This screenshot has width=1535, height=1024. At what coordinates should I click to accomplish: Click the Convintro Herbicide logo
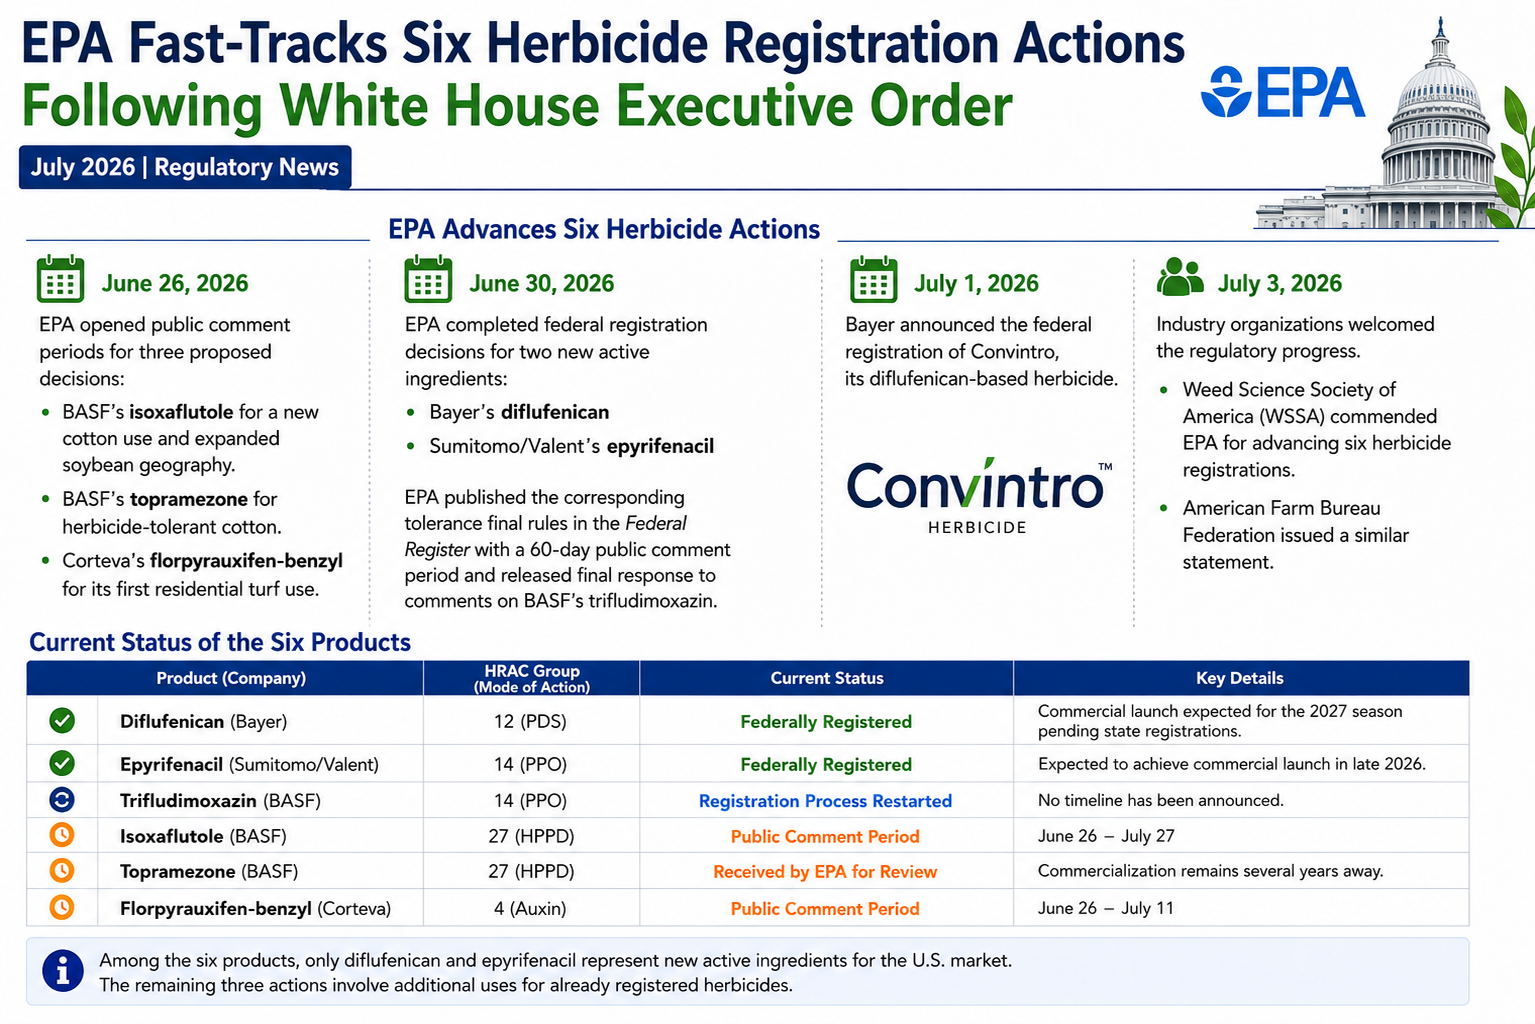click(x=978, y=497)
